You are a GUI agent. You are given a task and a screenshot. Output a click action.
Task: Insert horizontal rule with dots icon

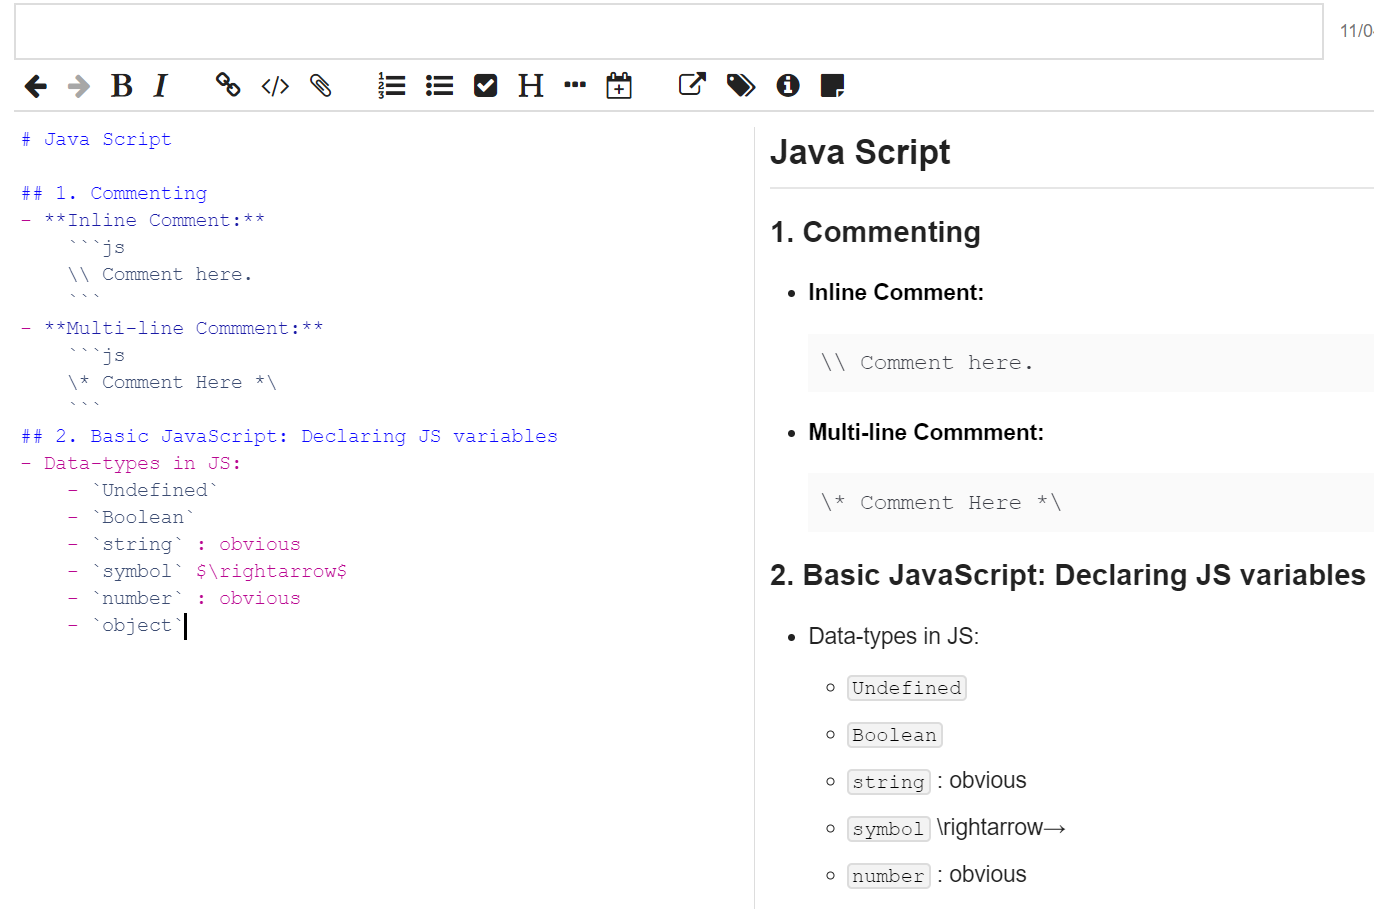(x=575, y=85)
